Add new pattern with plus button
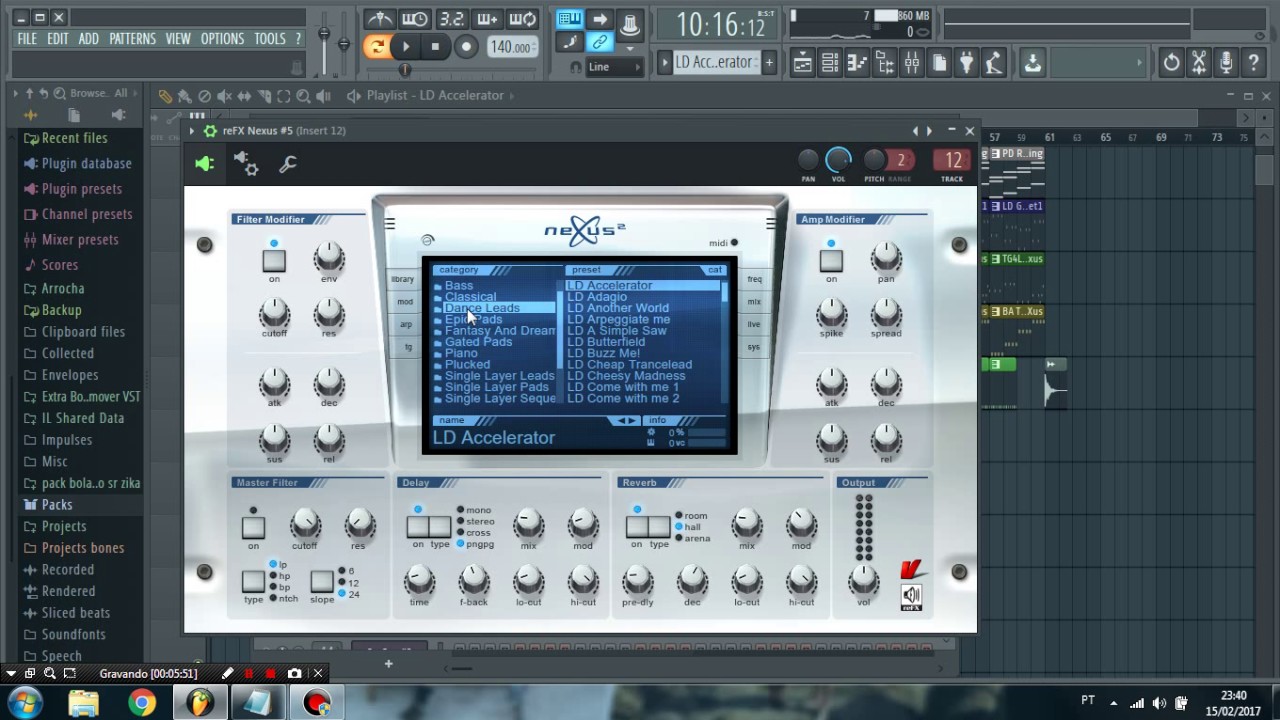Image resolution: width=1280 pixels, height=720 pixels. (769, 62)
